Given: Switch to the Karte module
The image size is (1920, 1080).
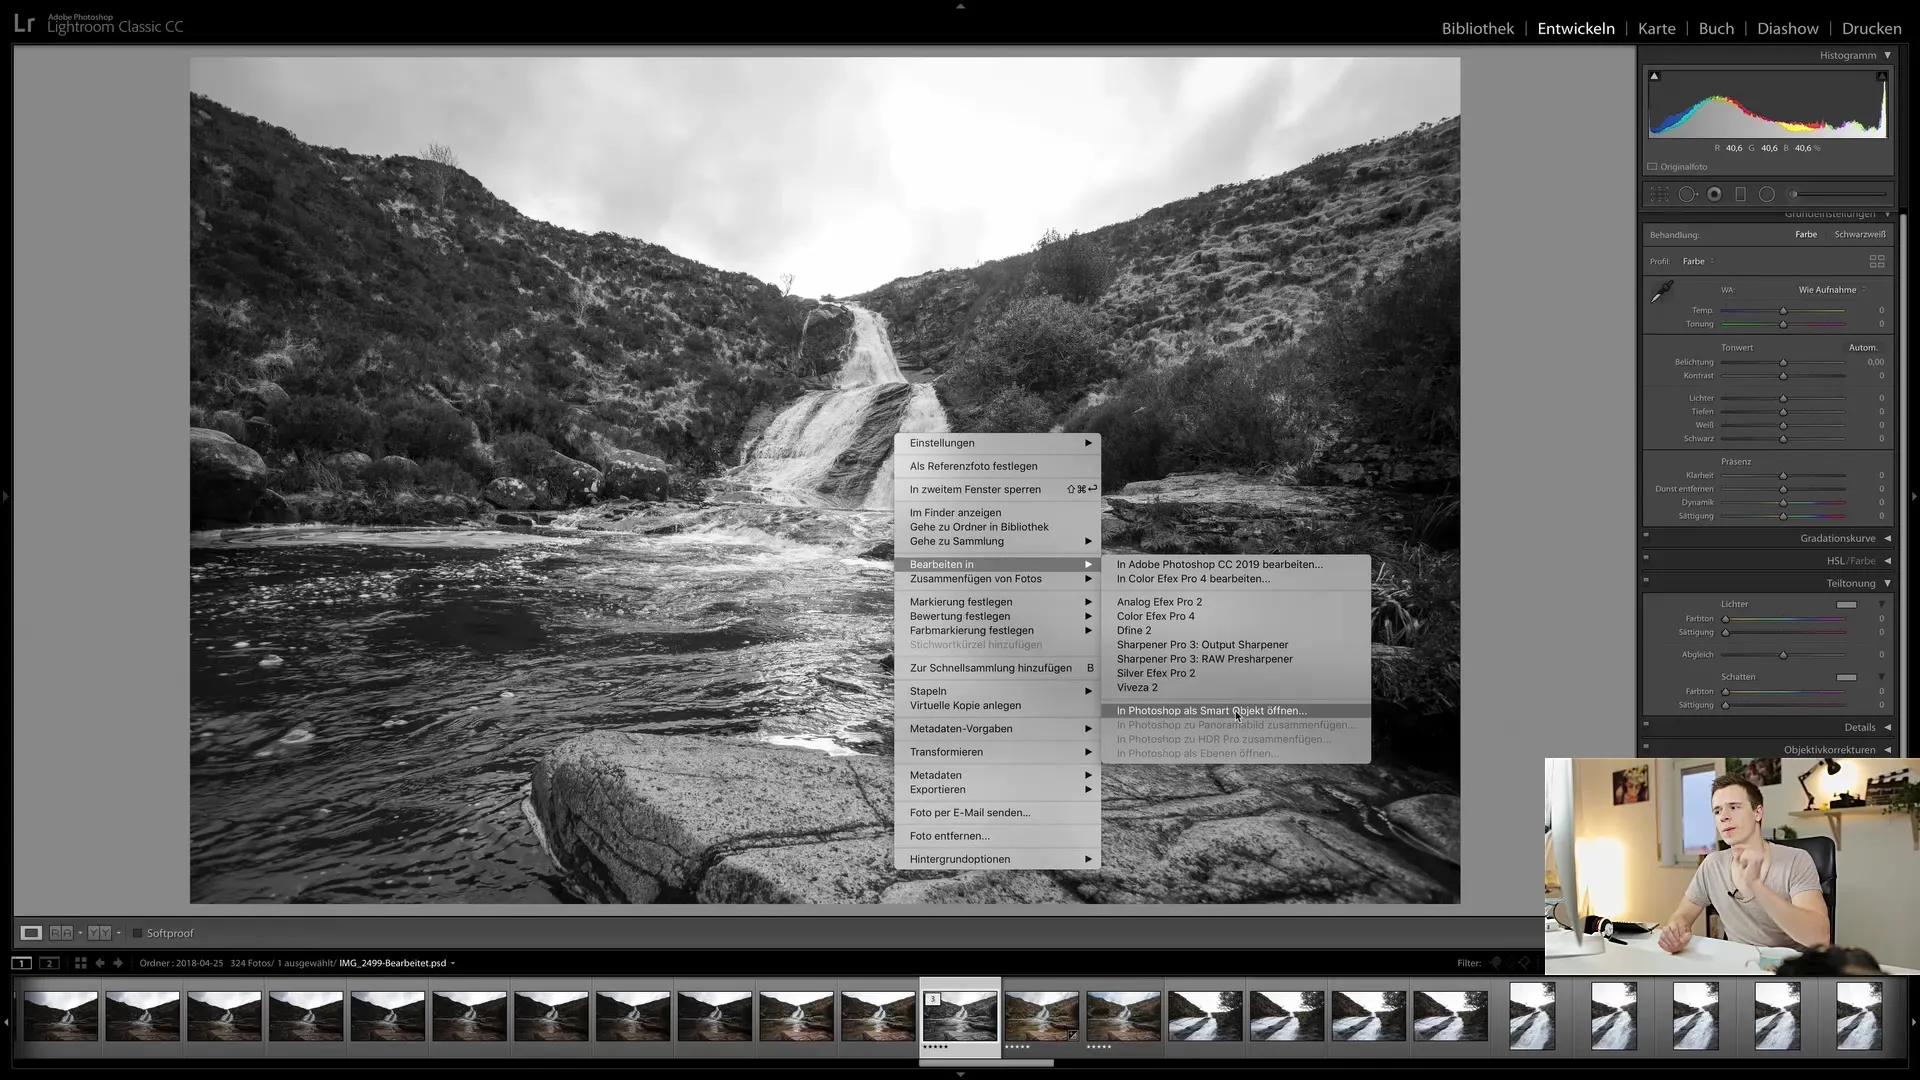Looking at the screenshot, I should [1656, 28].
